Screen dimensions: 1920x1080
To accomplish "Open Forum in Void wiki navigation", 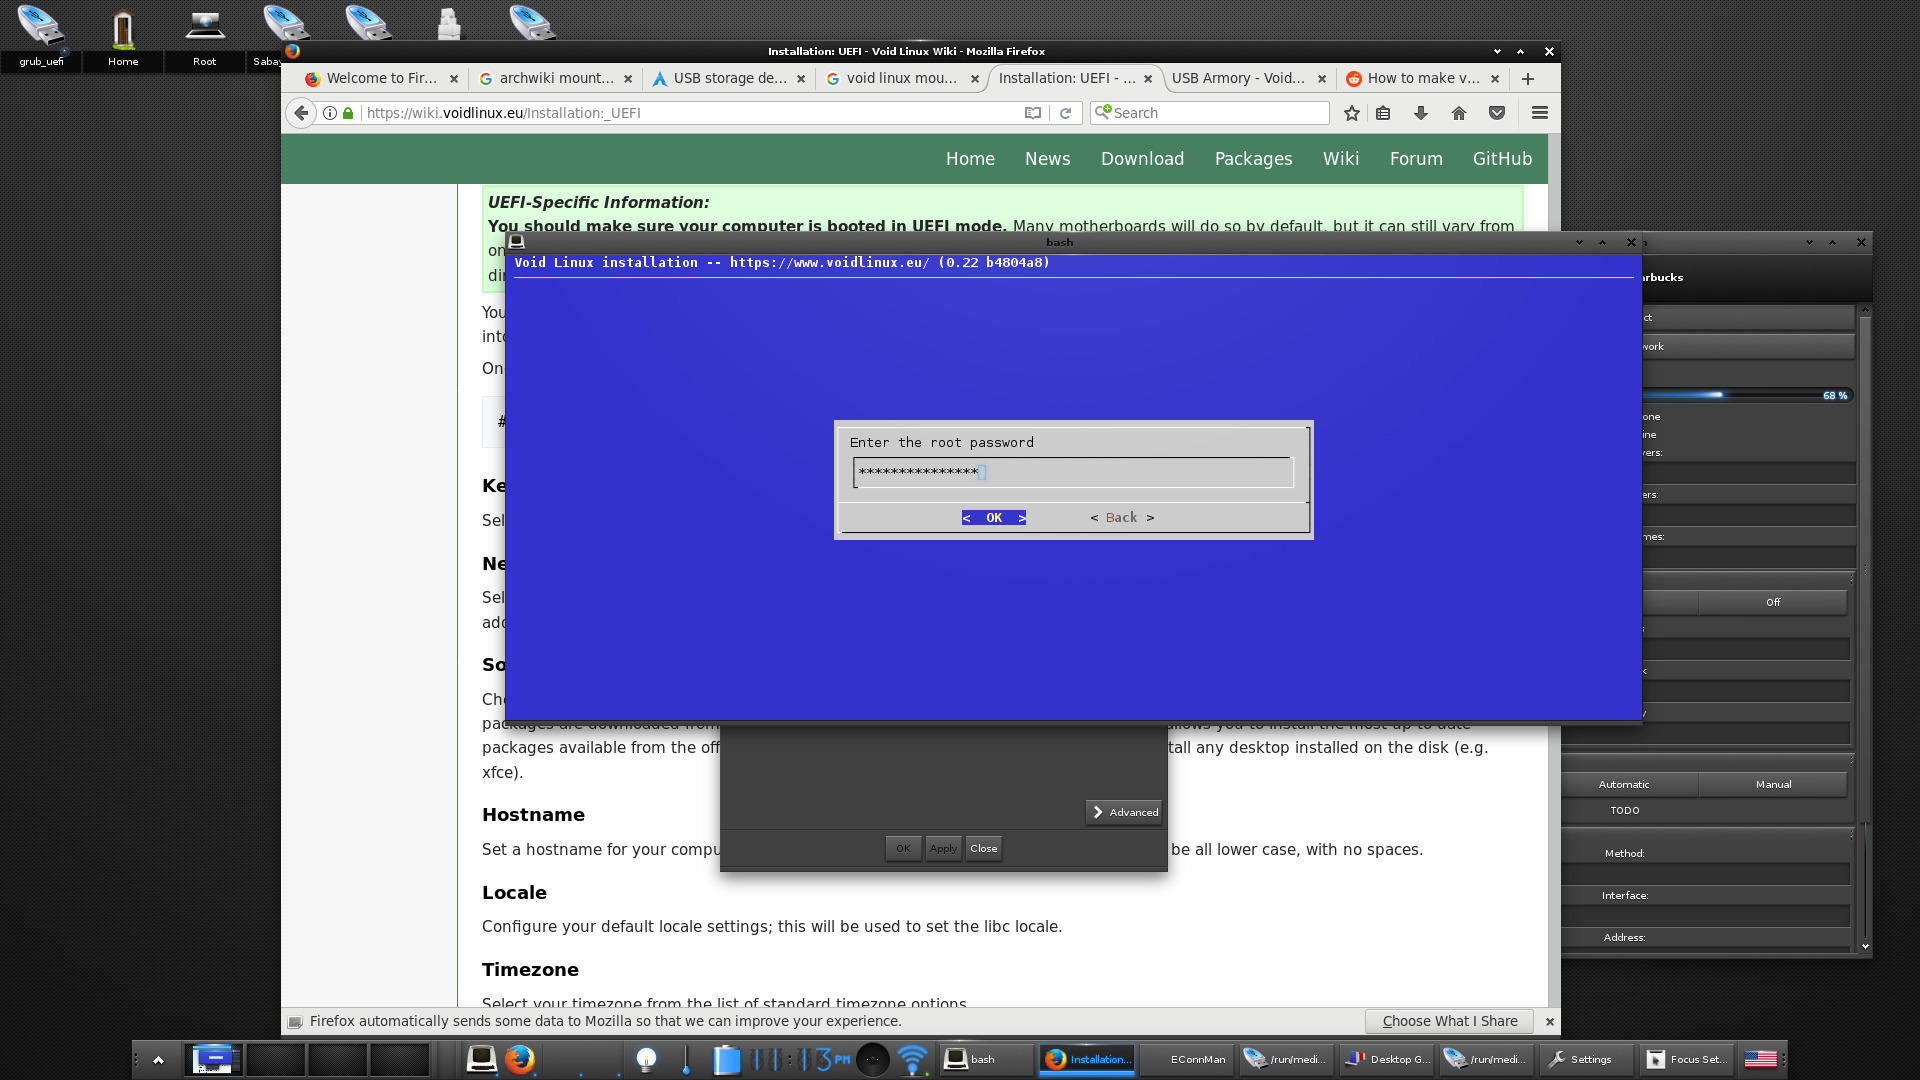I will pyautogui.click(x=1416, y=159).
